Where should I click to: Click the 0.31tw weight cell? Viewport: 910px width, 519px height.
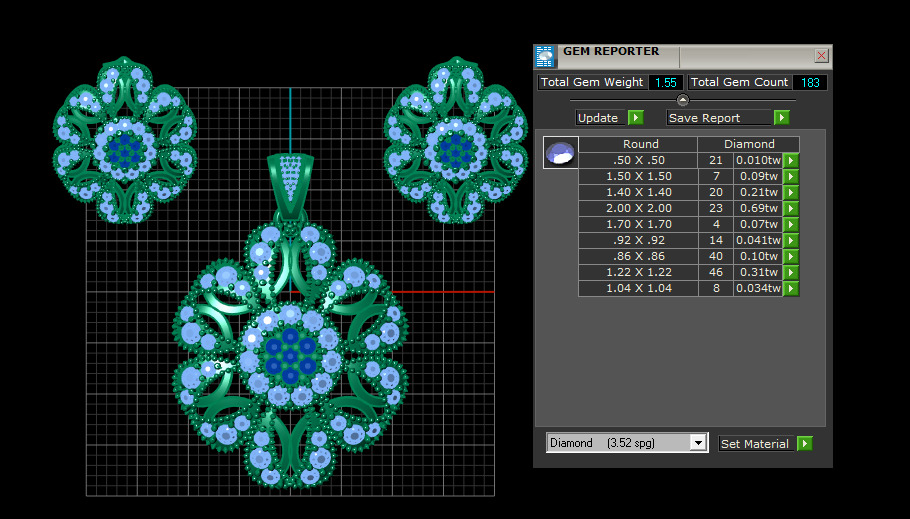tap(759, 272)
